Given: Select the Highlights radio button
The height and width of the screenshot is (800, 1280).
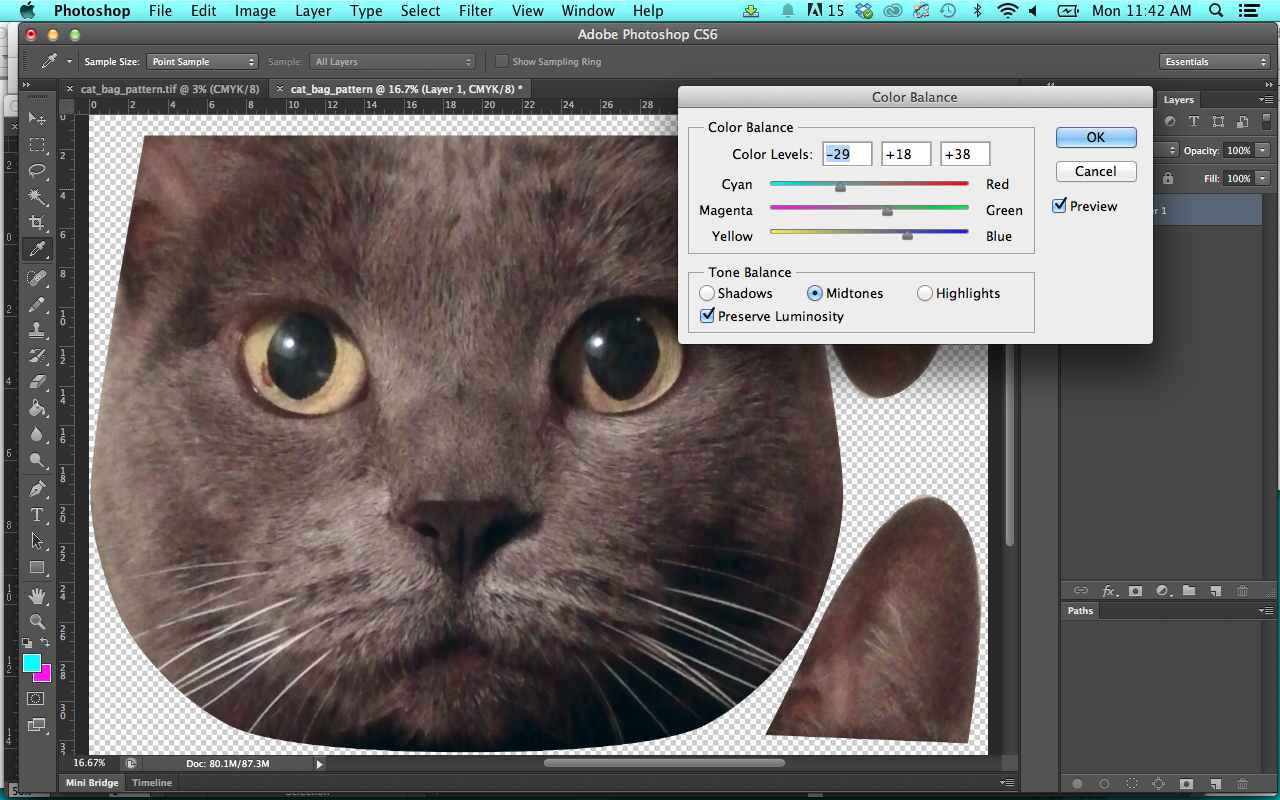Looking at the screenshot, I should (x=924, y=293).
